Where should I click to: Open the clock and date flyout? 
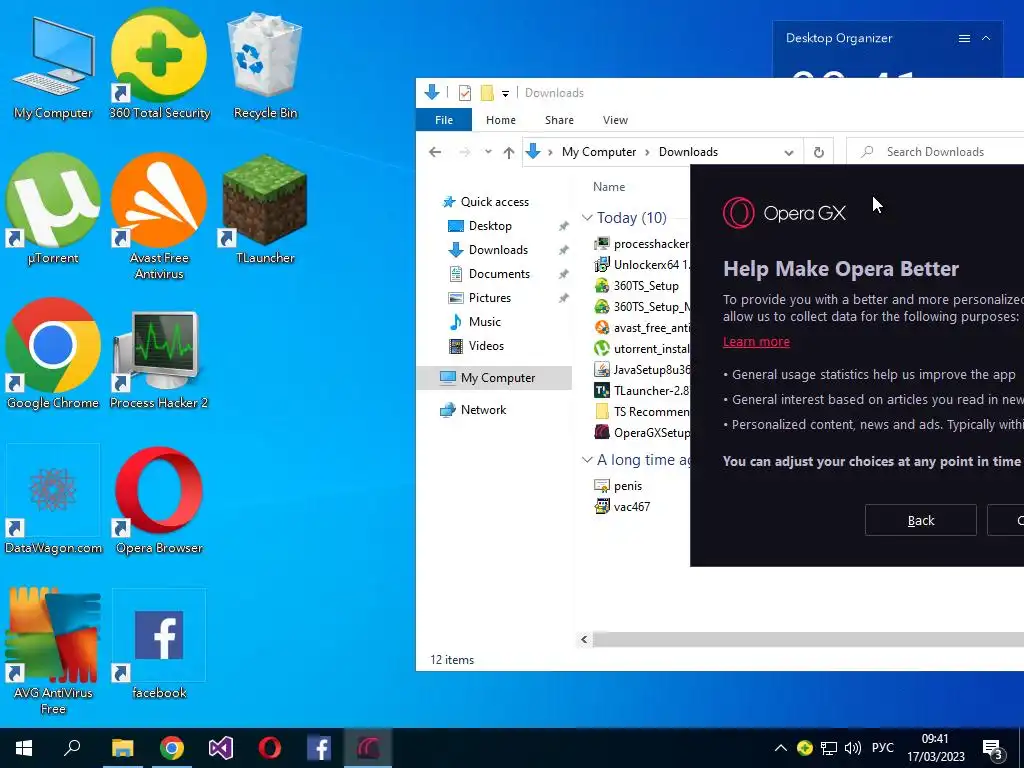click(x=935, y=748)
